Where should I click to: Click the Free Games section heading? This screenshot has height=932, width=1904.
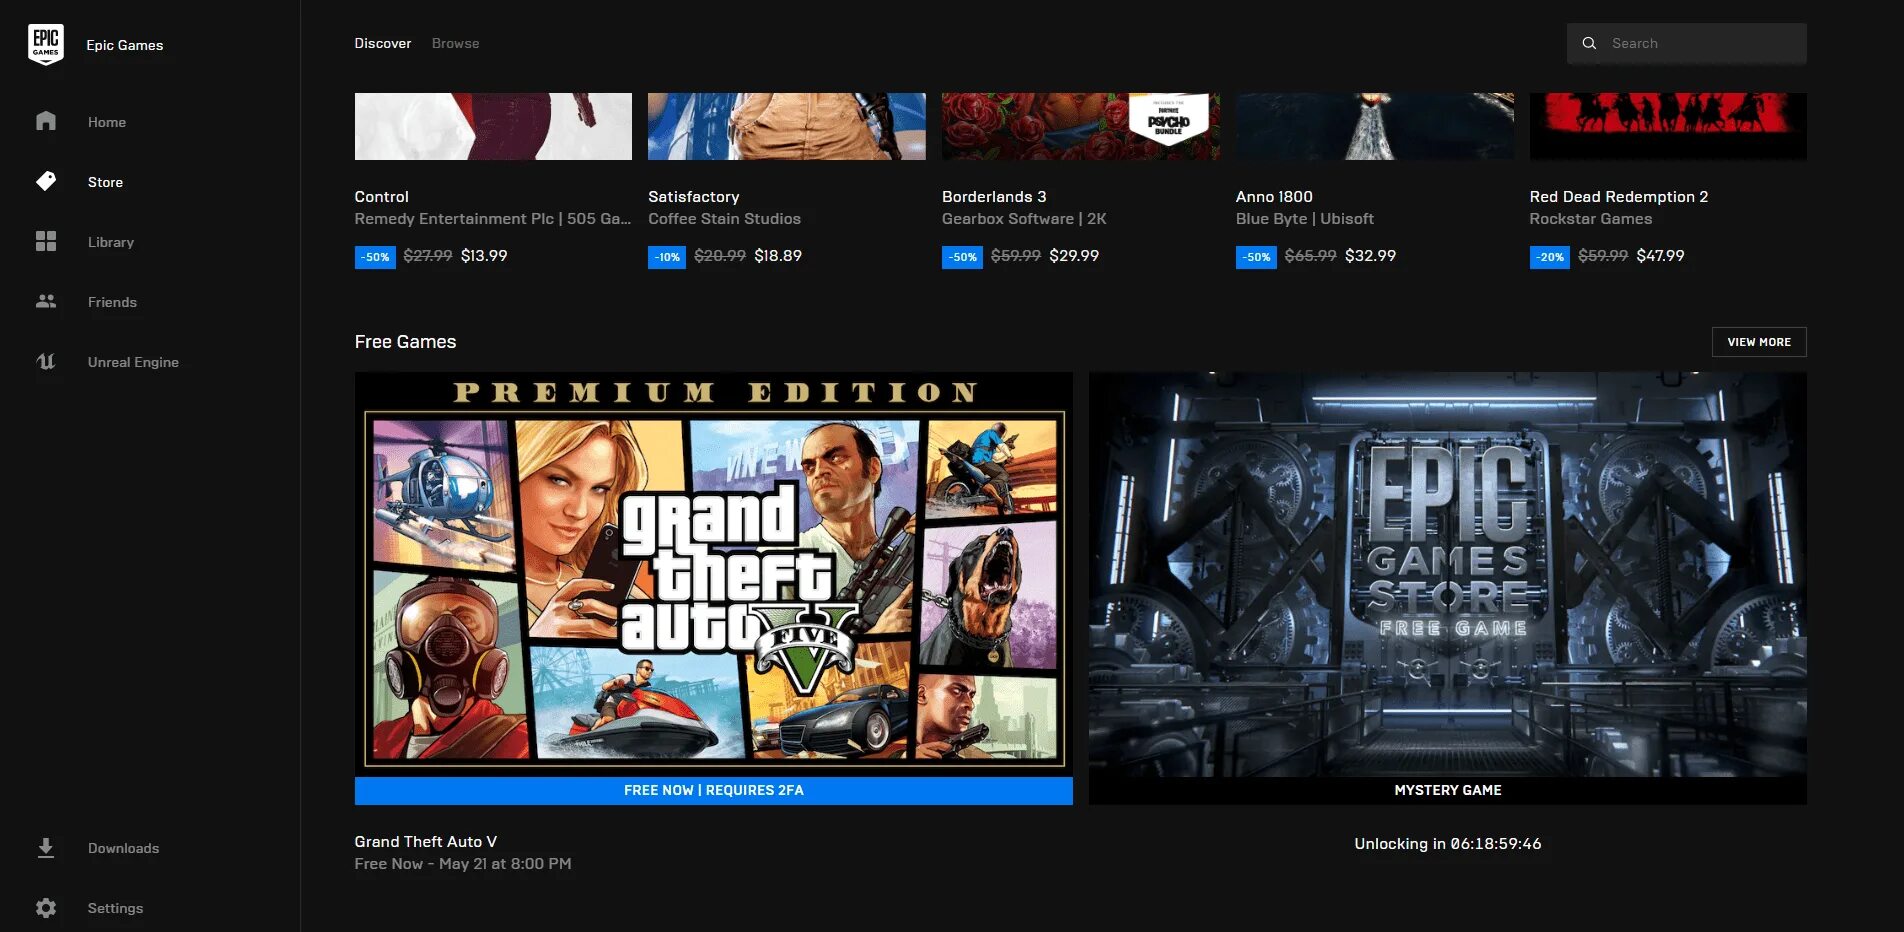click(x=405, y=341)
